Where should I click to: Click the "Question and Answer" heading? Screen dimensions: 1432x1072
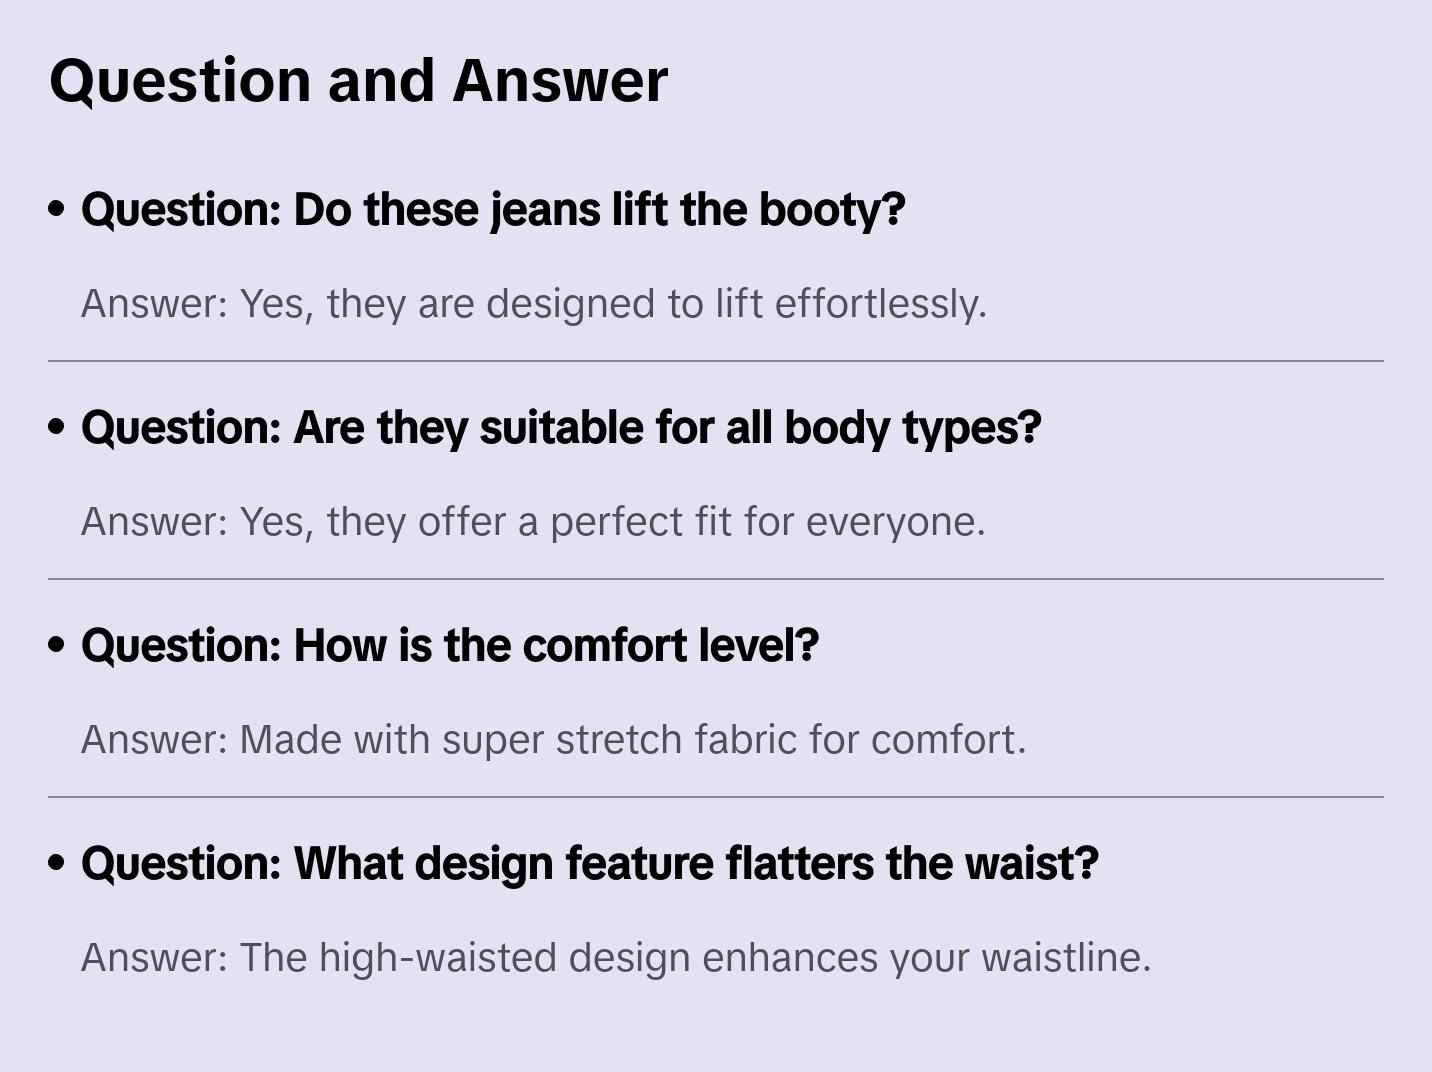[x=358, y=80]
